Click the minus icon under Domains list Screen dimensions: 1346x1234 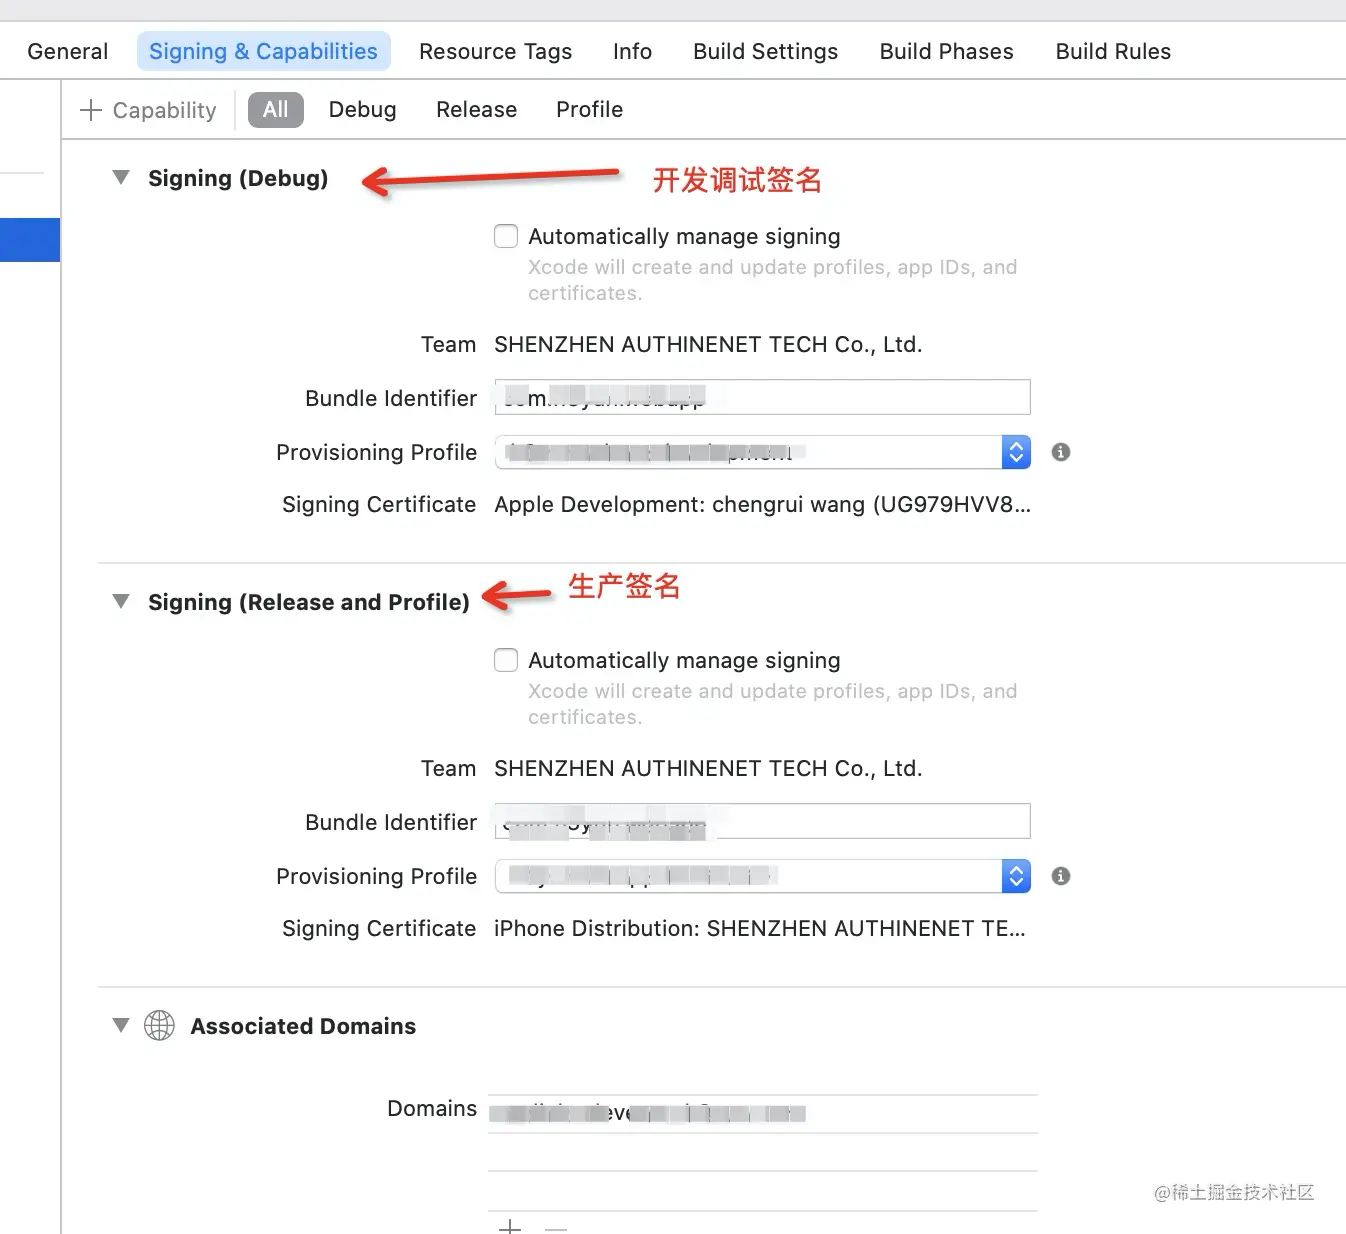tap(556, 1227)
